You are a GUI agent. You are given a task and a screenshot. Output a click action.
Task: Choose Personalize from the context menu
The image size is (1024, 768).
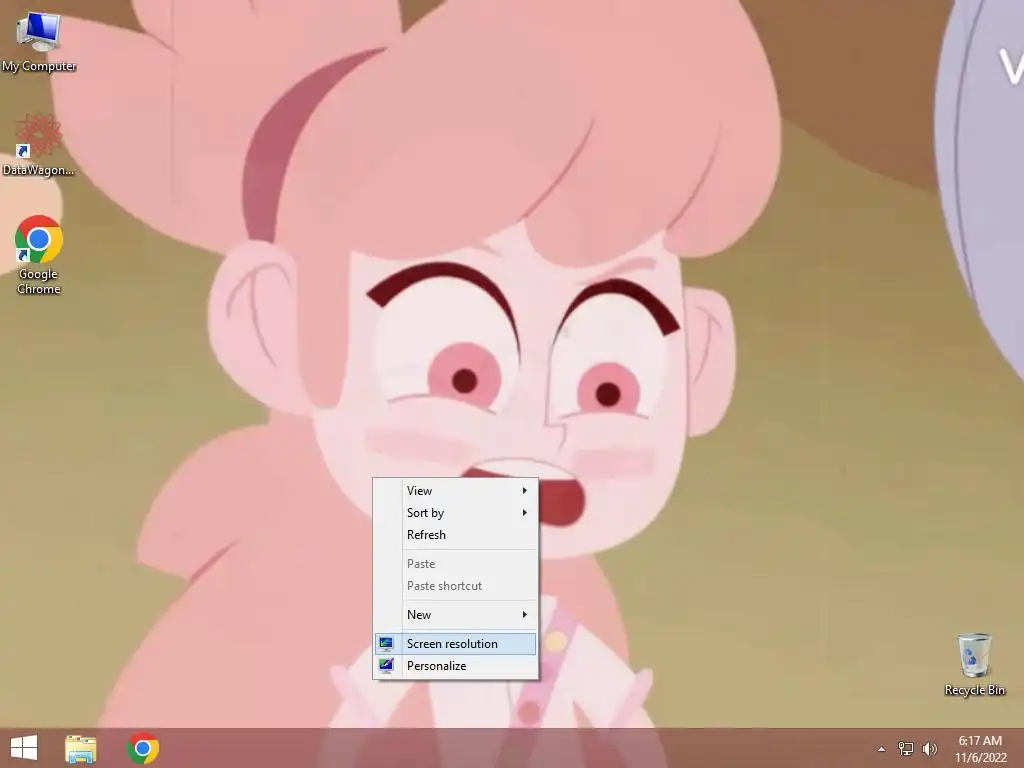point(456,666)
